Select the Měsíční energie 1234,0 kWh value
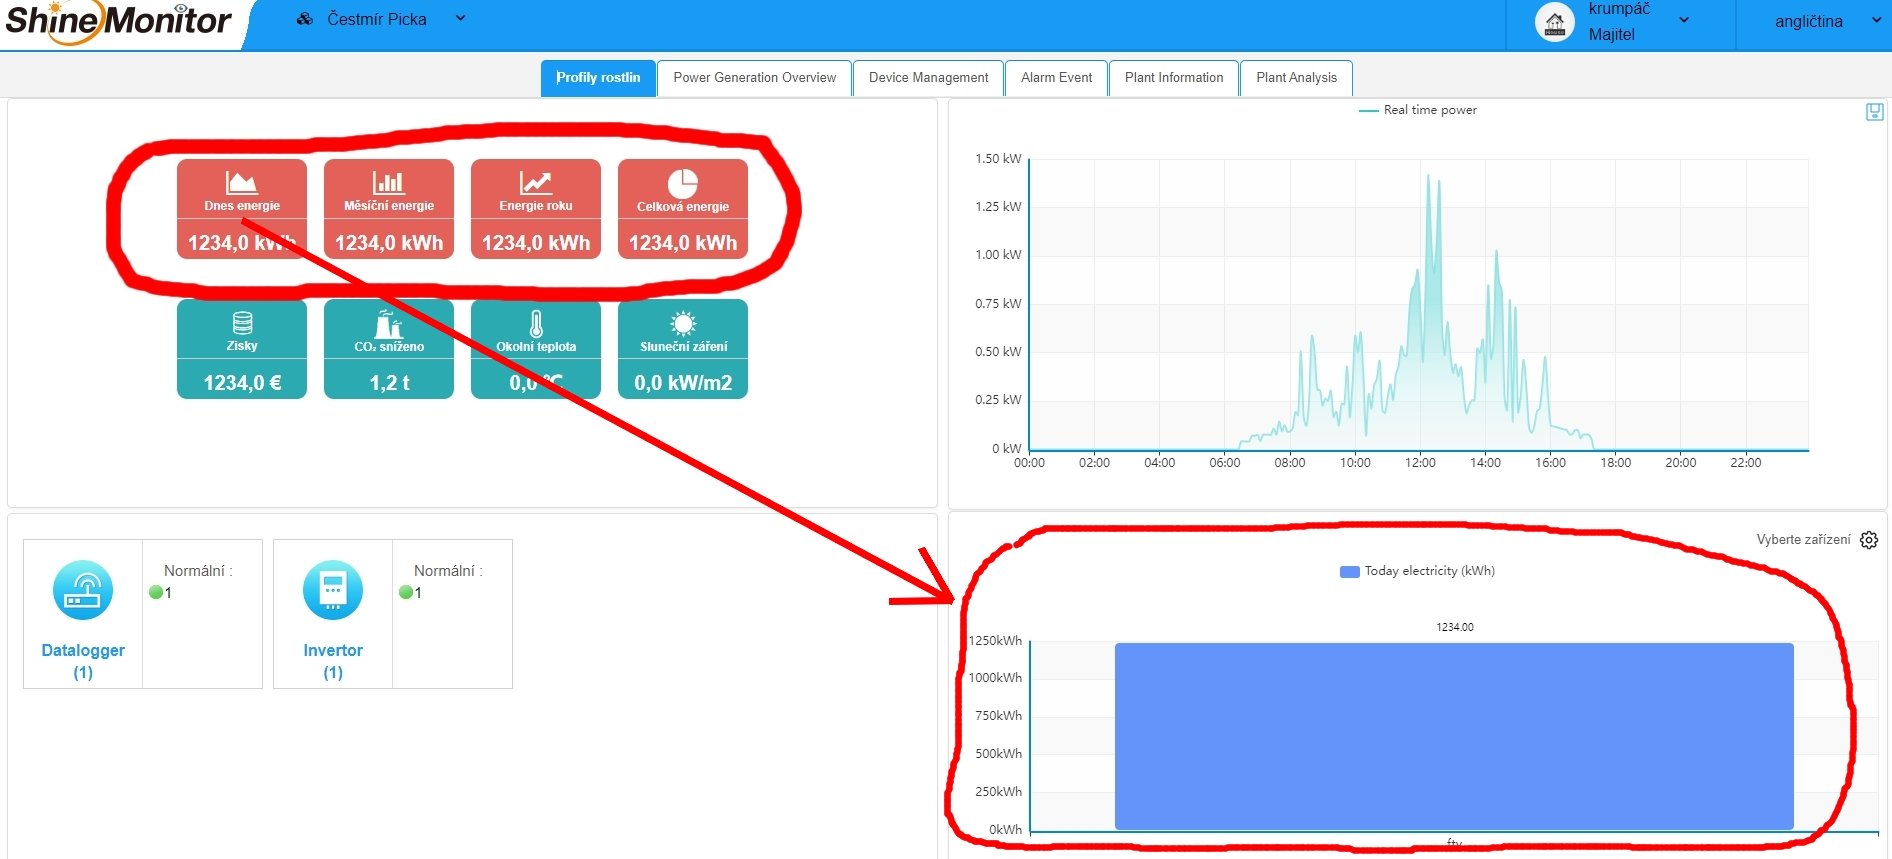 pyautogui.click(x=389, y=243)
